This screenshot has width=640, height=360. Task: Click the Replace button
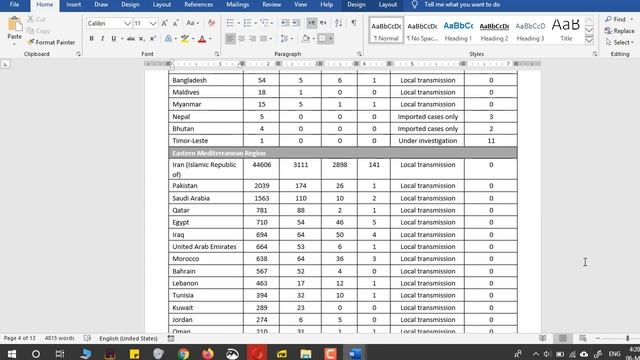point(620,31)
